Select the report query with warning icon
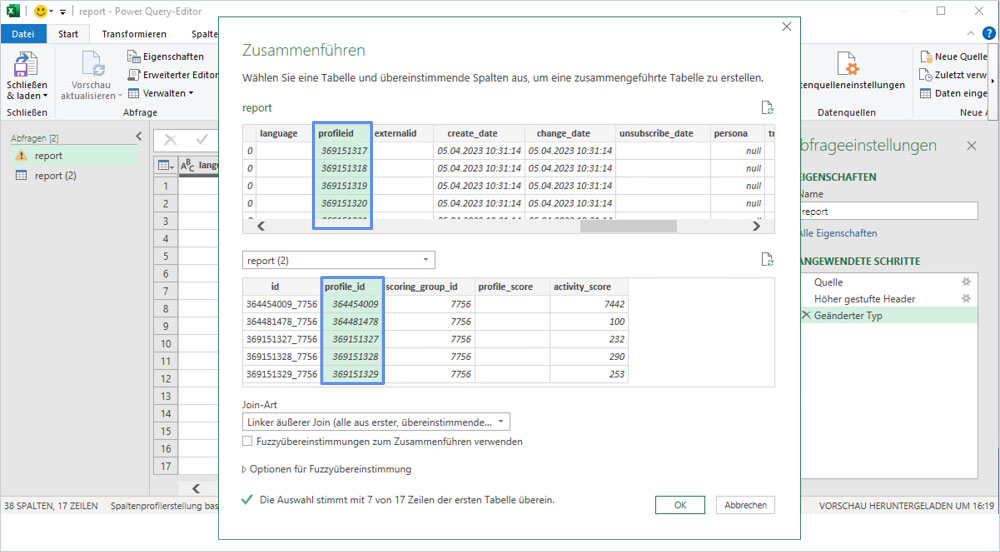Screen dimensions: 1000x552 tap(73, 156)
